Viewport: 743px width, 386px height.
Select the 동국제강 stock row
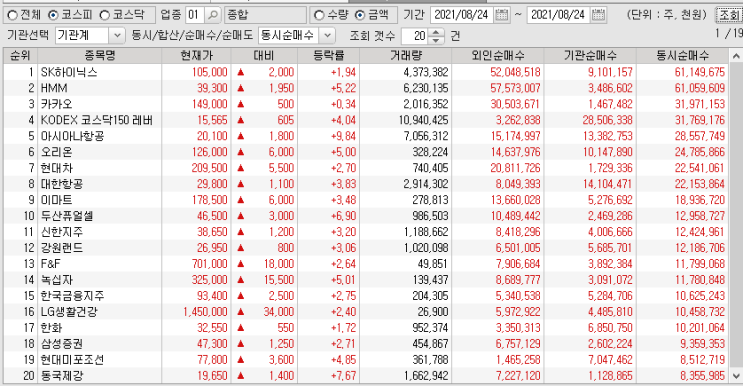click(366, 376)
